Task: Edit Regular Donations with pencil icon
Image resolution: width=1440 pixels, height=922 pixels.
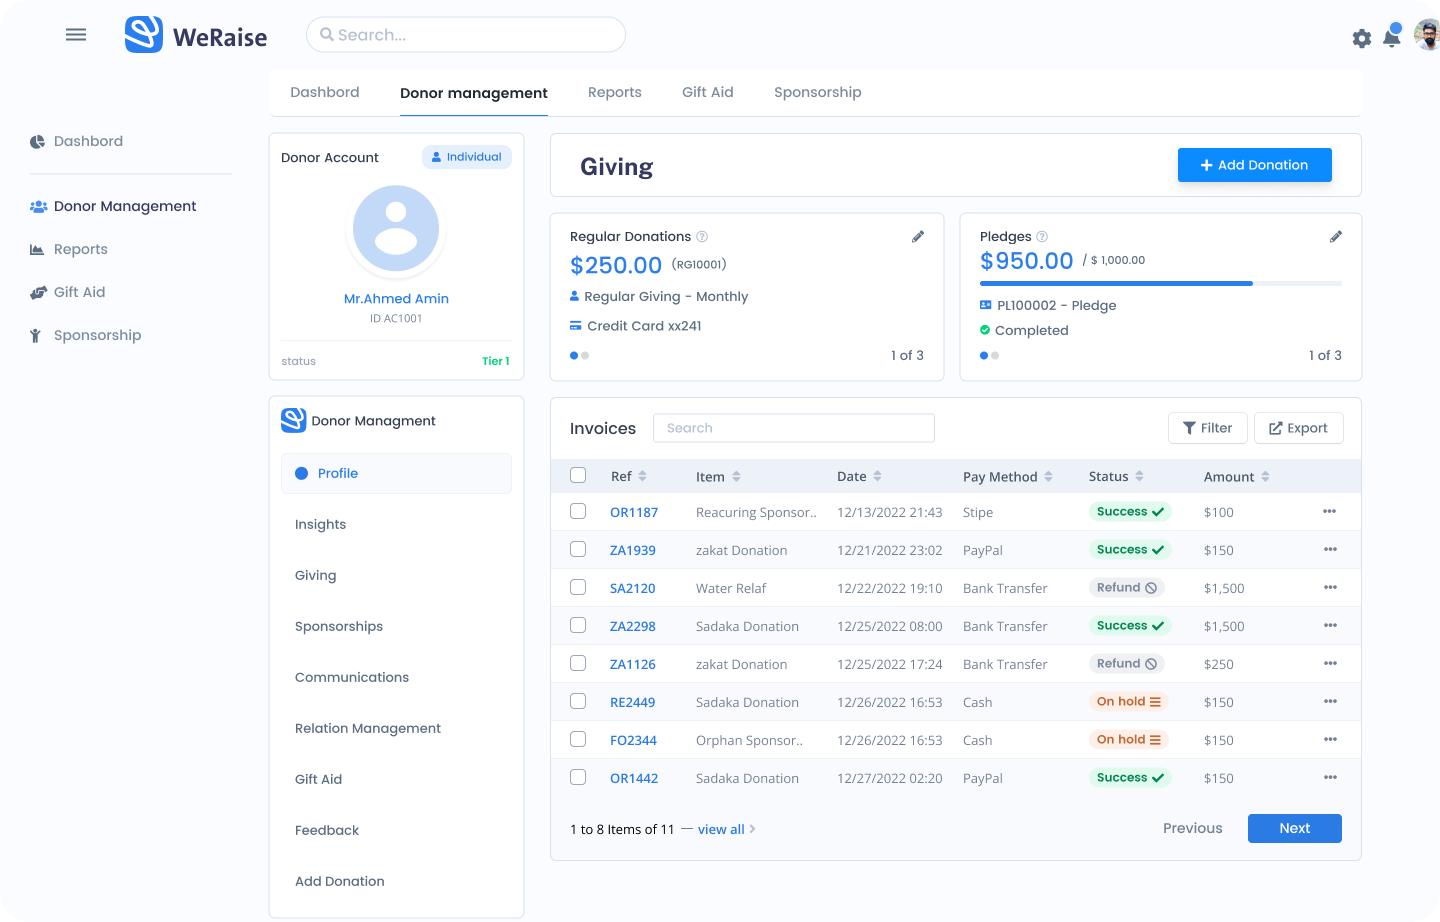Action: (918, 237)
